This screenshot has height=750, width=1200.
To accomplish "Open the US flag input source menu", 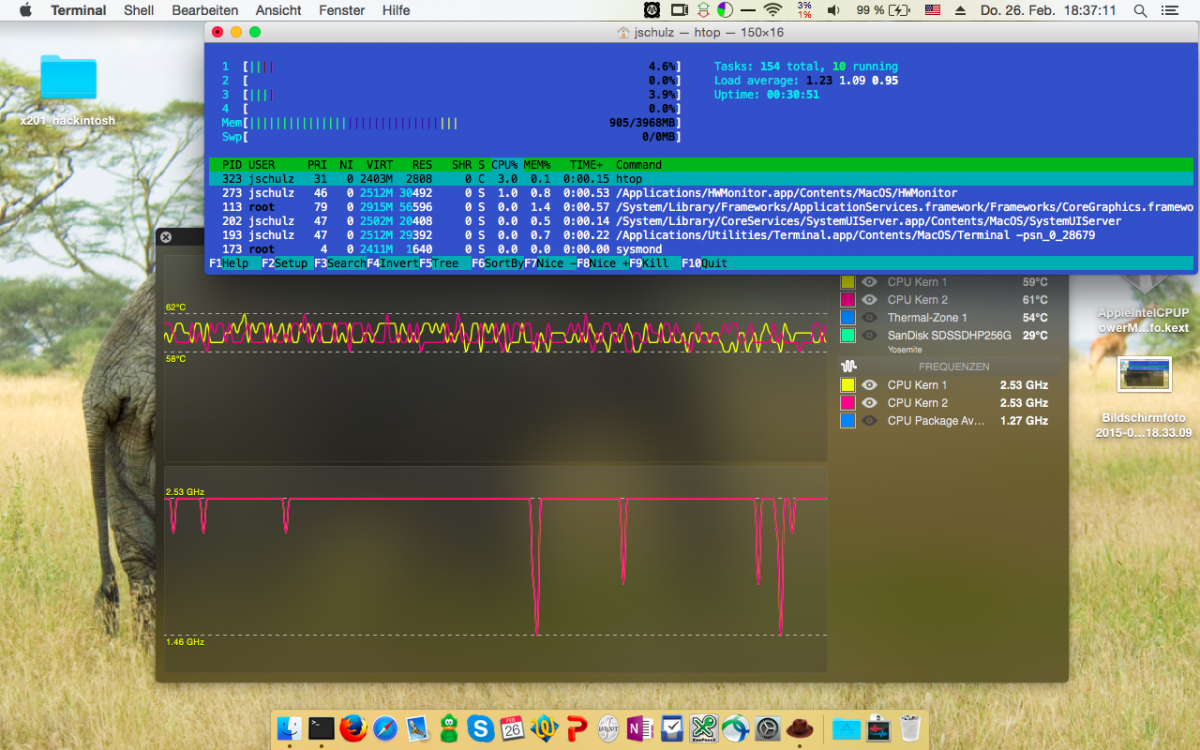I will click(x=932, y=10).
